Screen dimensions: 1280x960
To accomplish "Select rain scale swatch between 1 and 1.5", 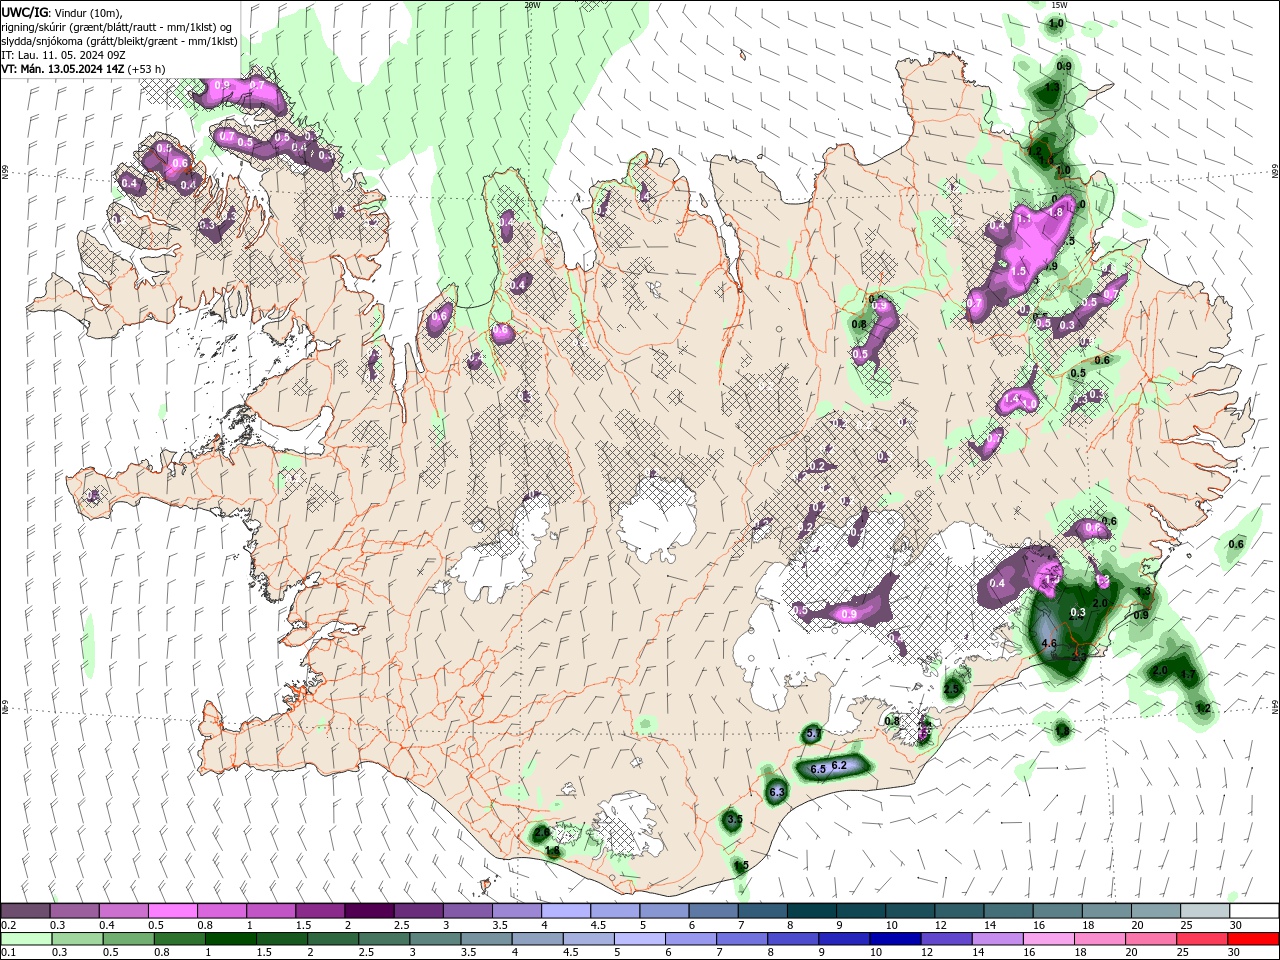I will (230, 938).
